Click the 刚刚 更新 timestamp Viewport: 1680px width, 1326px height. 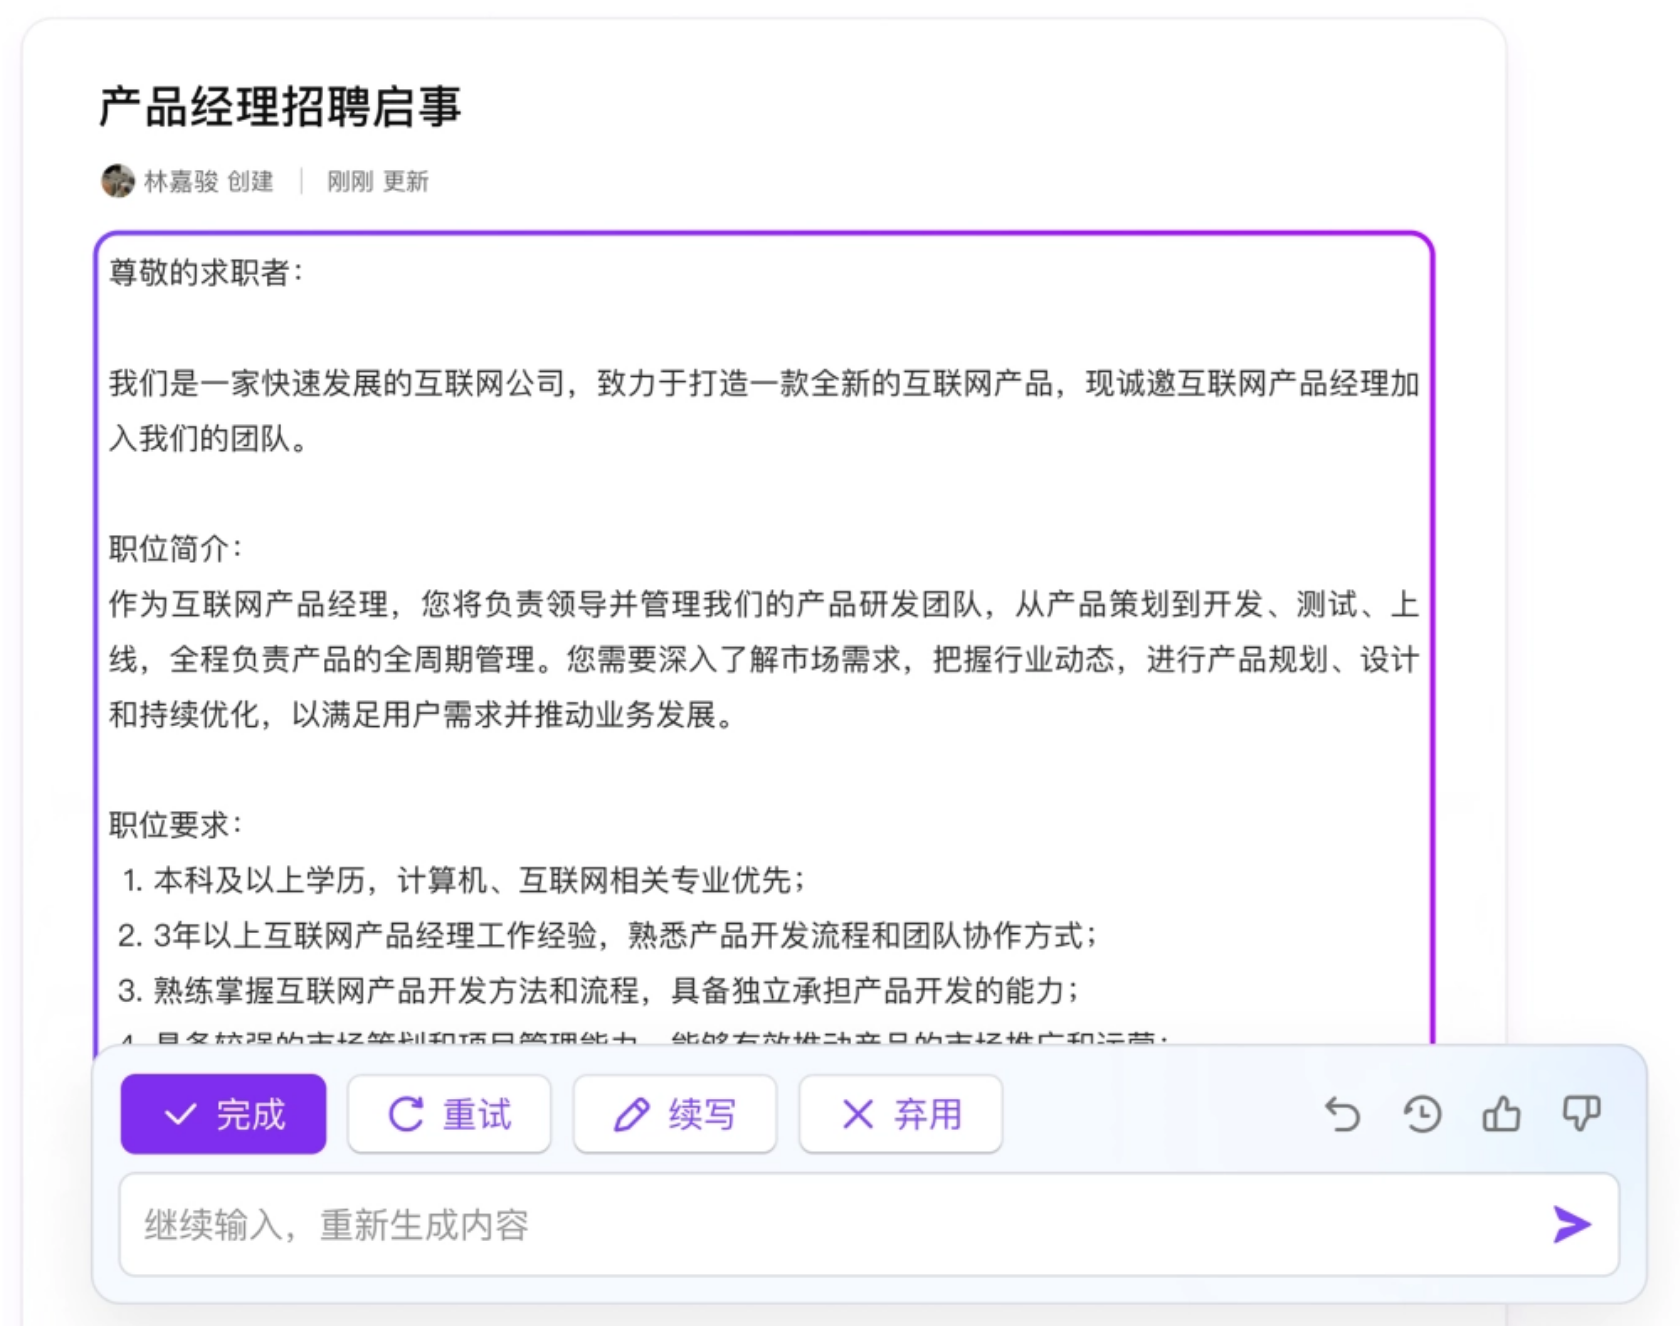(x=377, y=181)
